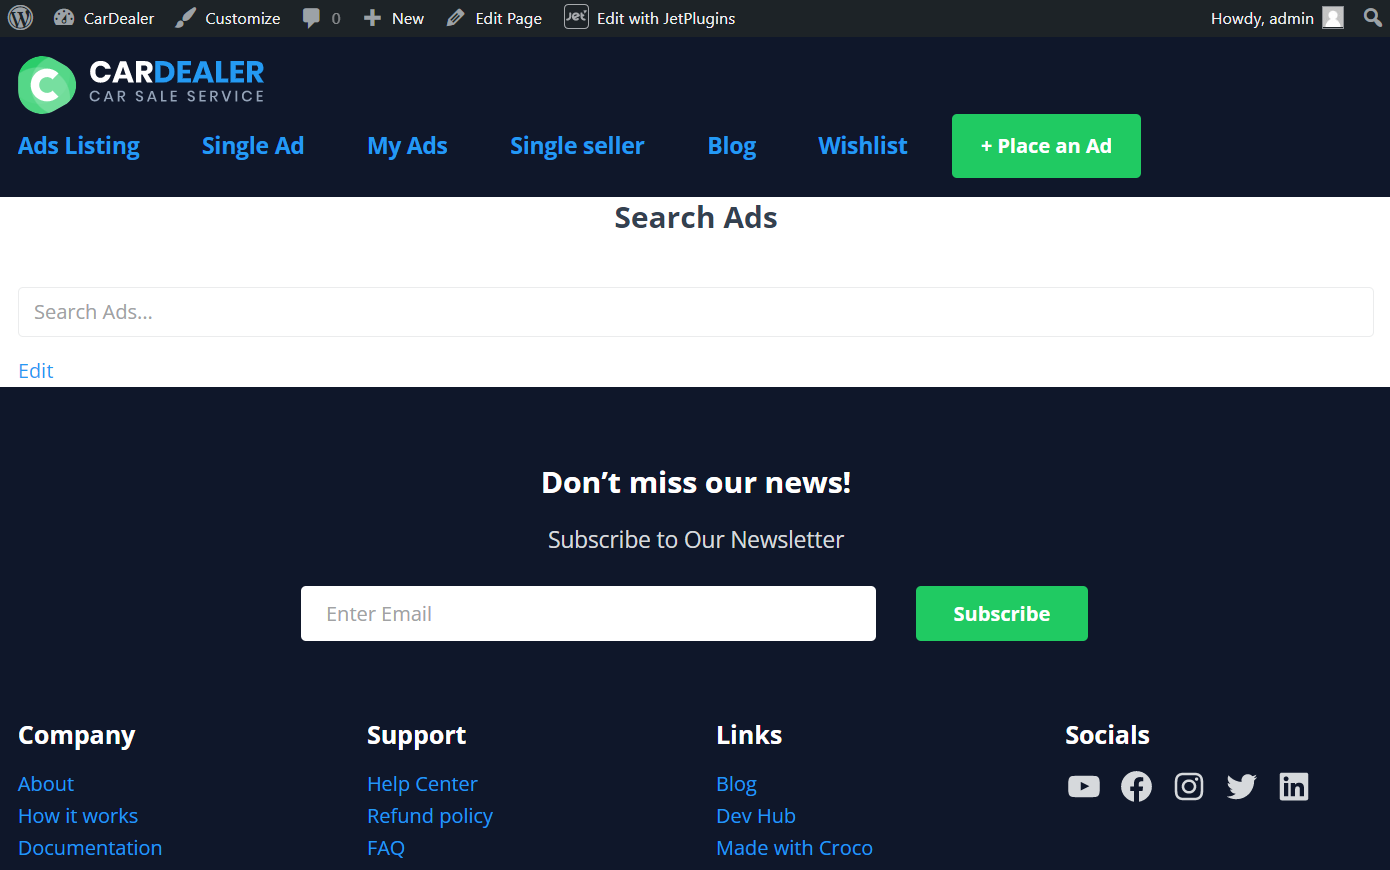1390x870 pixels.
Task: Open the Howdy, admin account menu
Action: click(1277, 18)
